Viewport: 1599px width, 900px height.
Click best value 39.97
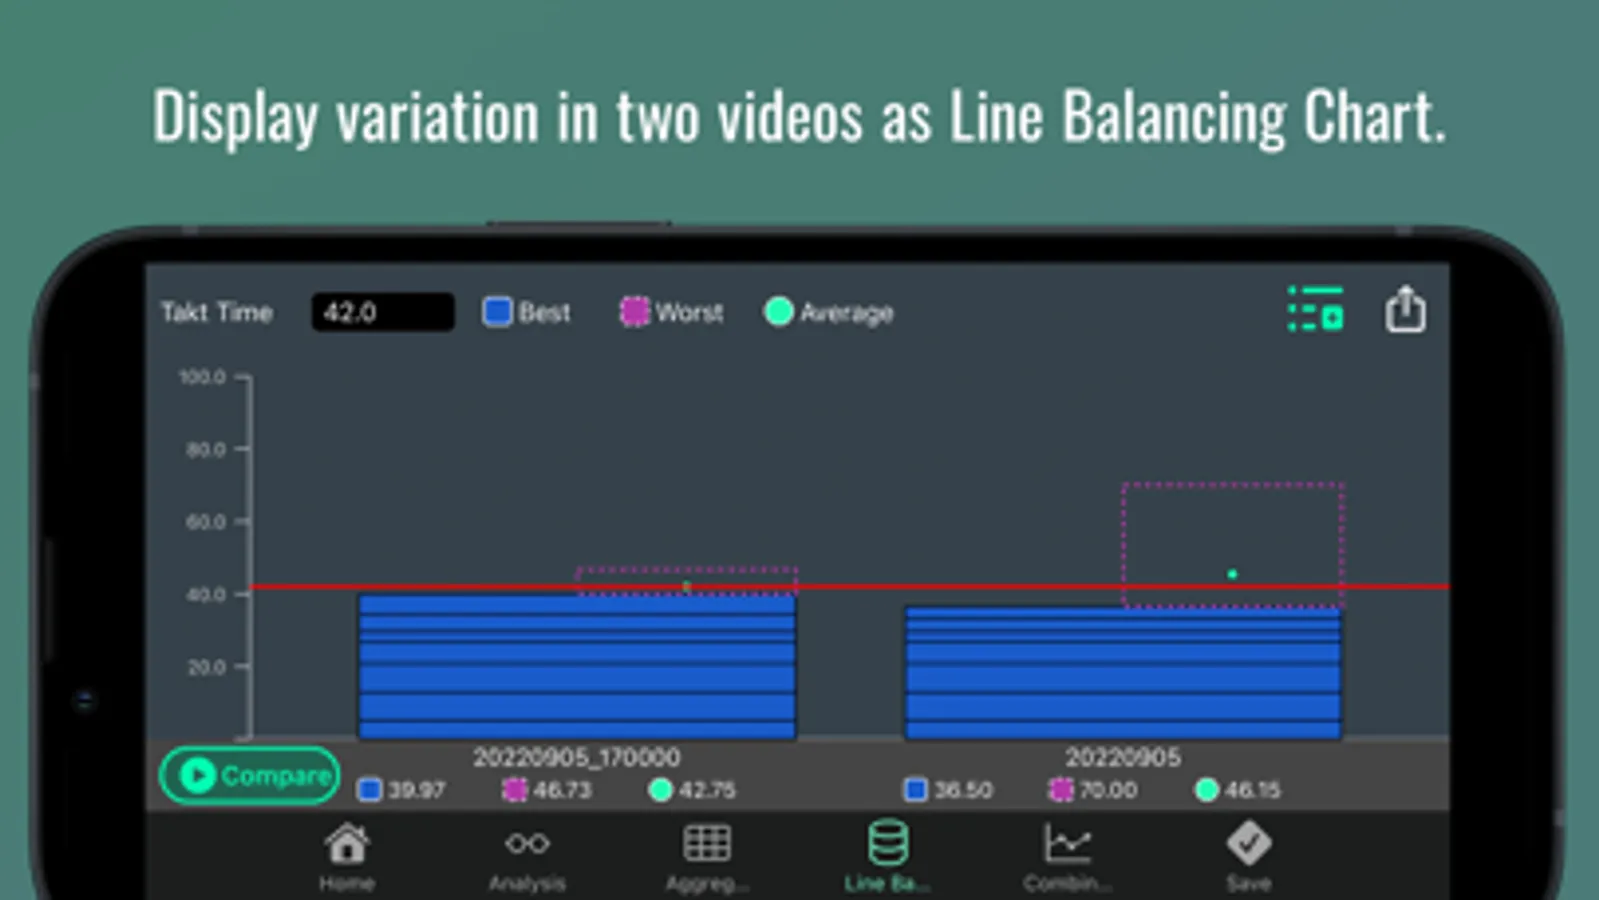pyautogui.click(x=417, y=790)
